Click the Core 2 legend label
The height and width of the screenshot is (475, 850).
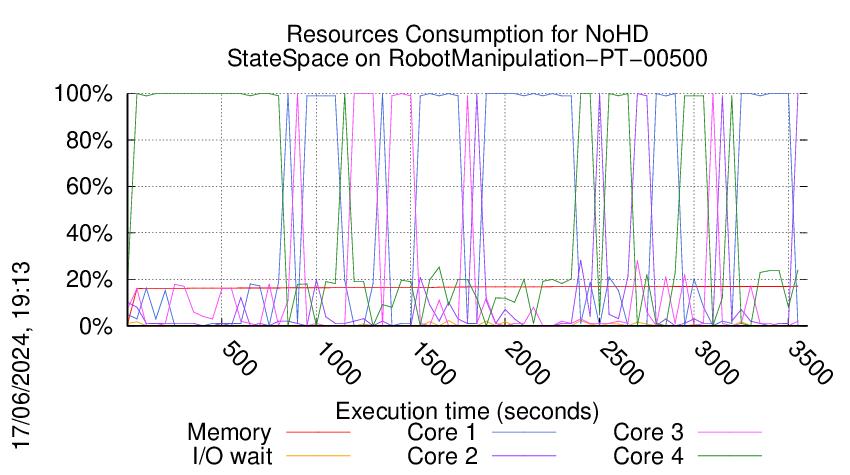[442, 456]
